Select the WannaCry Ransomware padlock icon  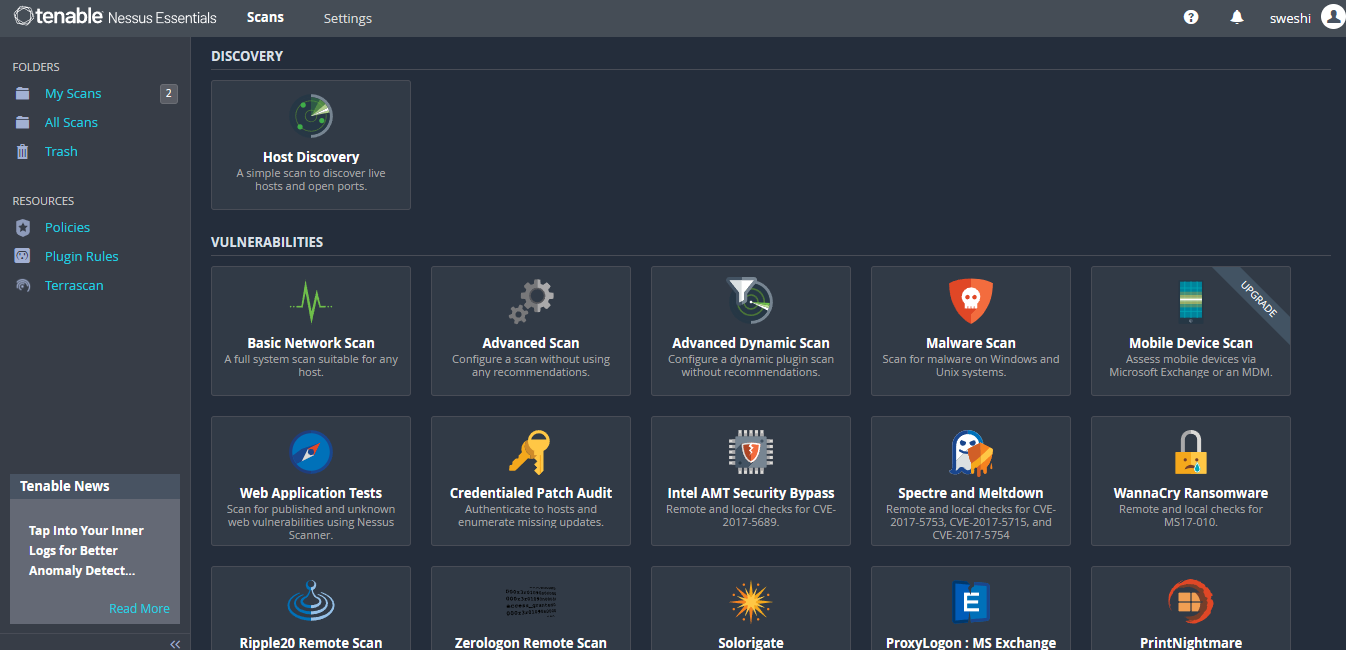click(1190, 452)
